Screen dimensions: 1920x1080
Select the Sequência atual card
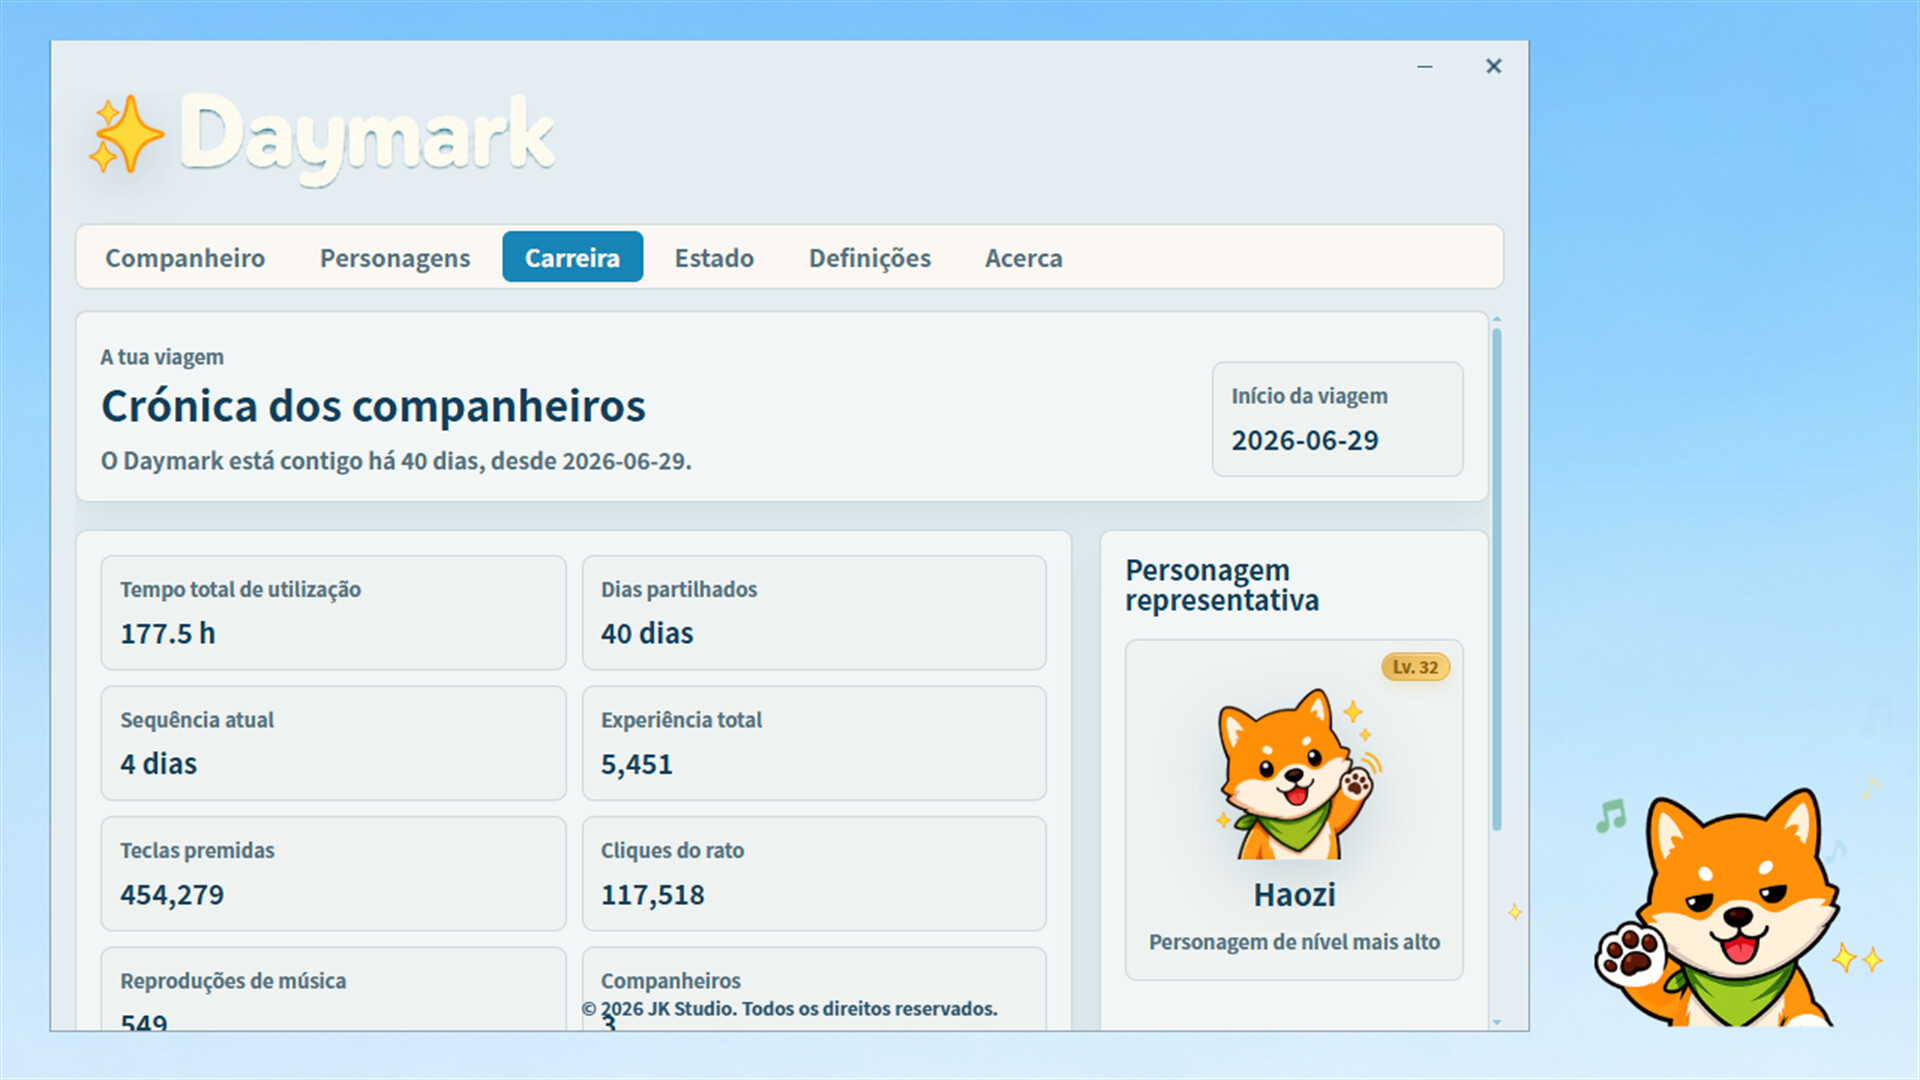pos(333,743)
